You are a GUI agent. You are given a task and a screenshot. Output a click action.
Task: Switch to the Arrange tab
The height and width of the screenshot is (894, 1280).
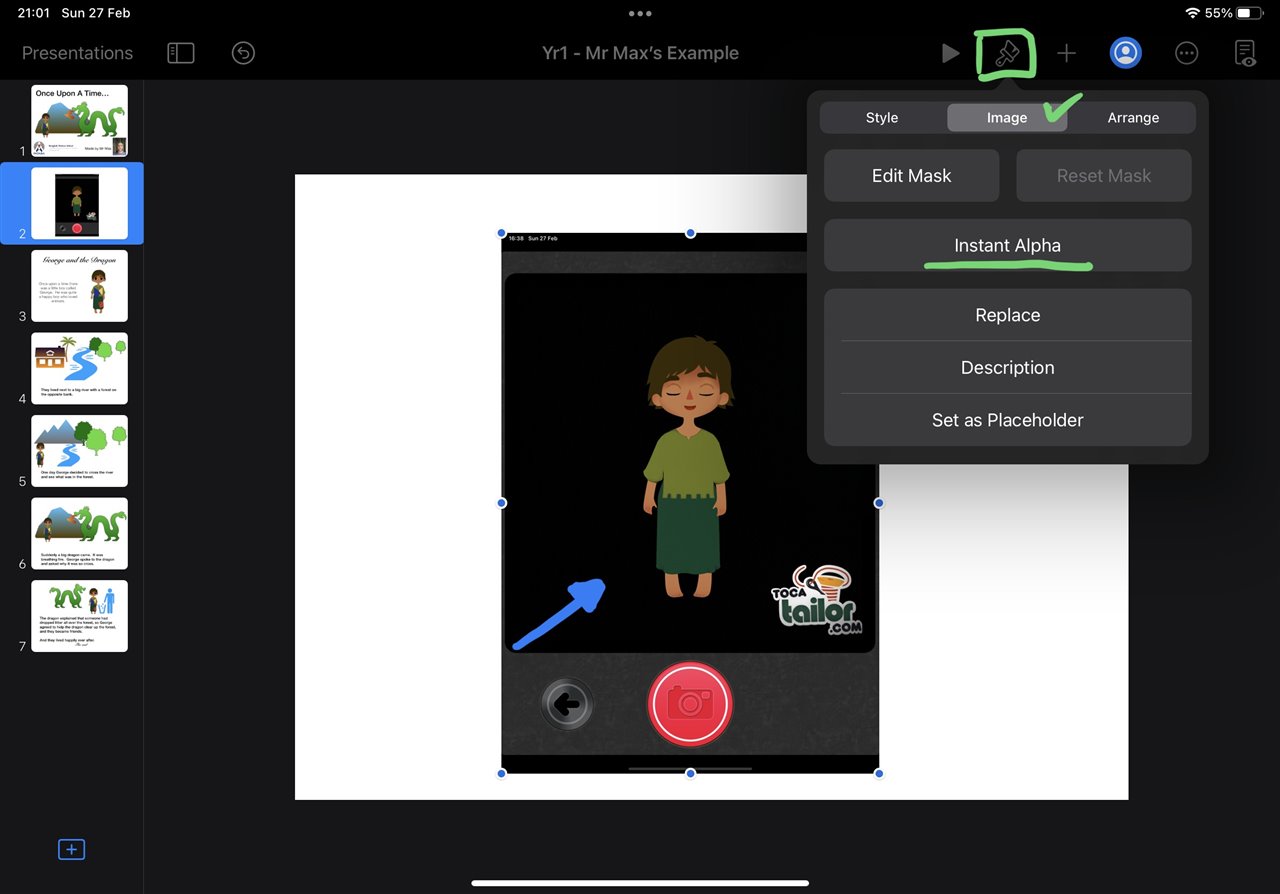click(1133, 117)
